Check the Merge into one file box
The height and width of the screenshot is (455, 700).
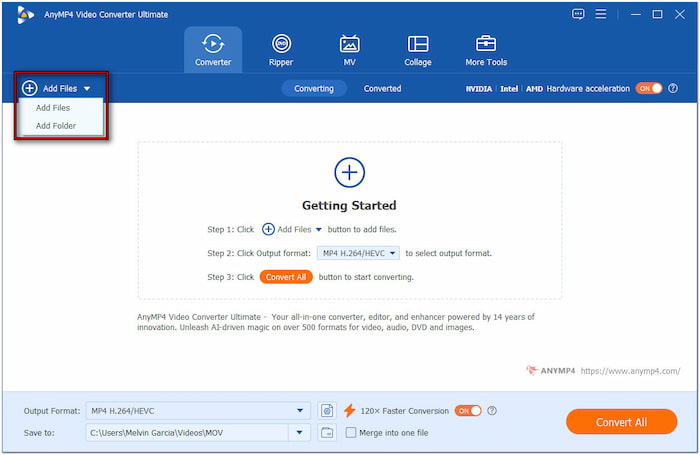coord(351,432)
